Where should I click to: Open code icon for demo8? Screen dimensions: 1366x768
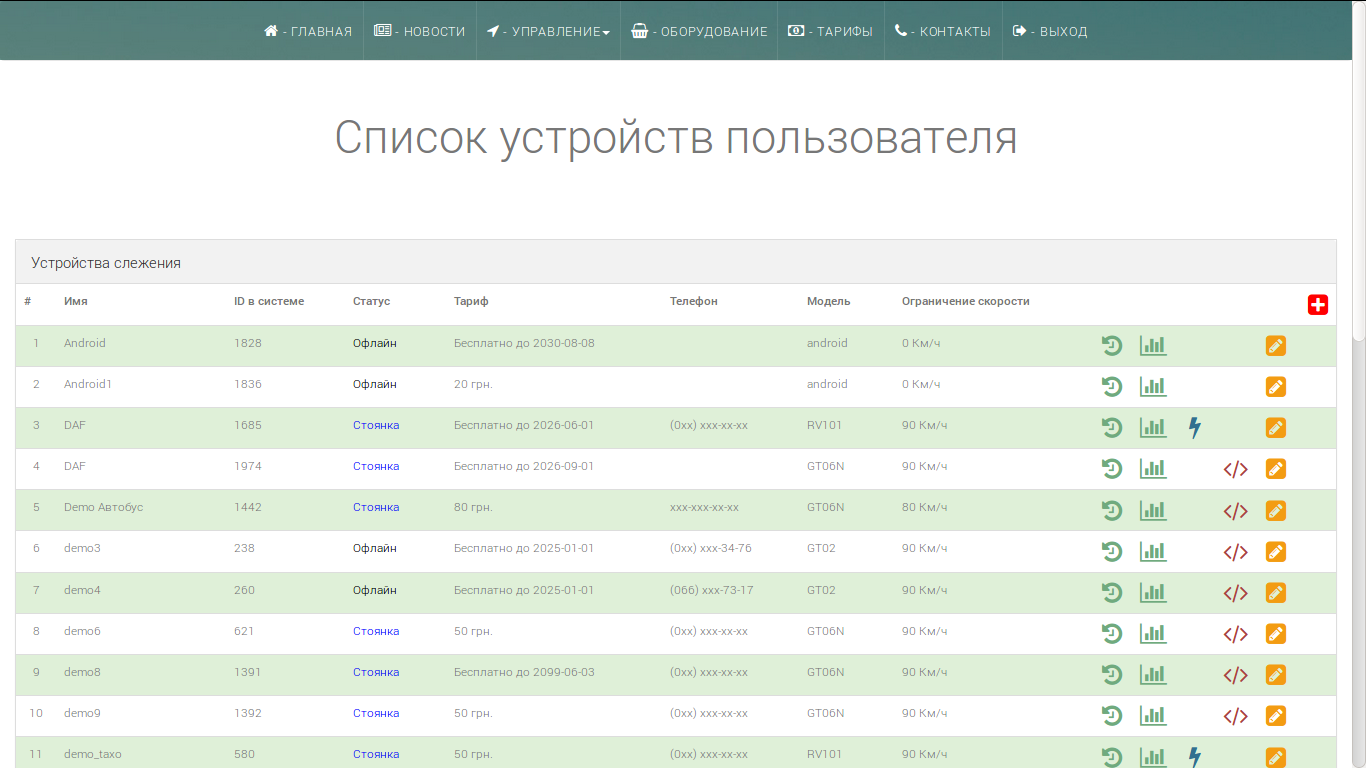pyautogui.click(x=1236, y=675)
